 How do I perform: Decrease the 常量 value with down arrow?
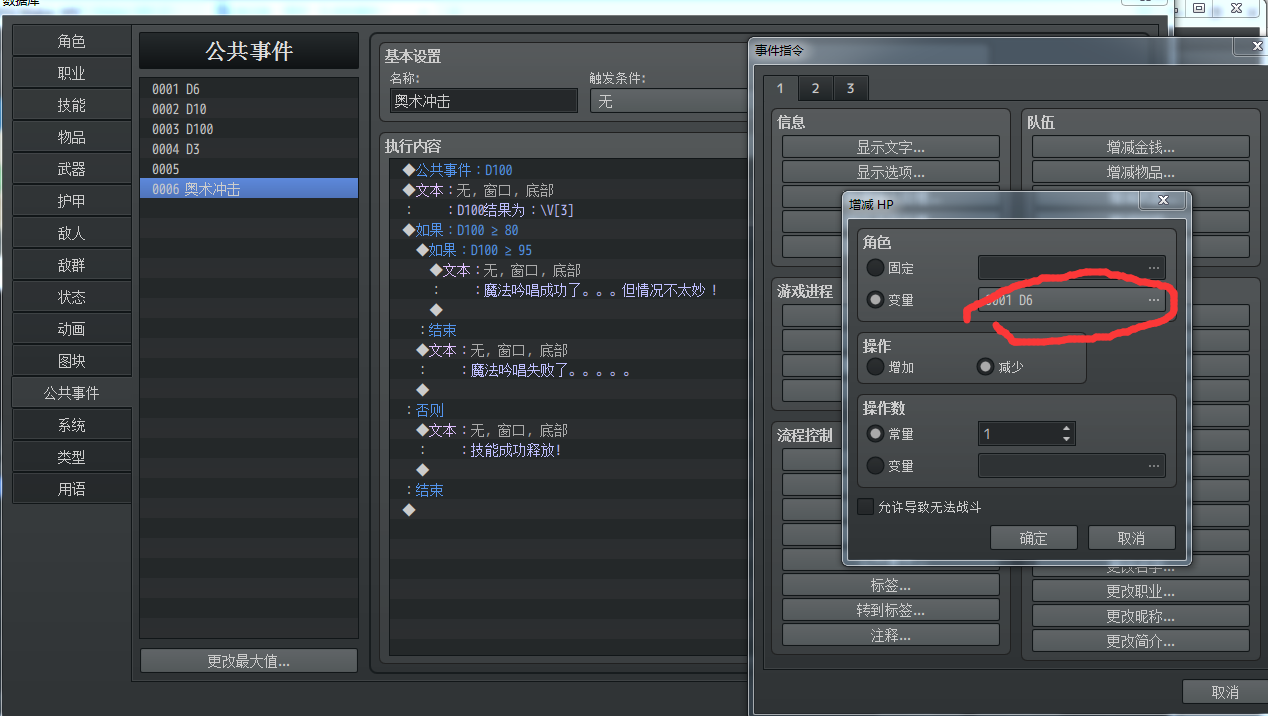1067,439
